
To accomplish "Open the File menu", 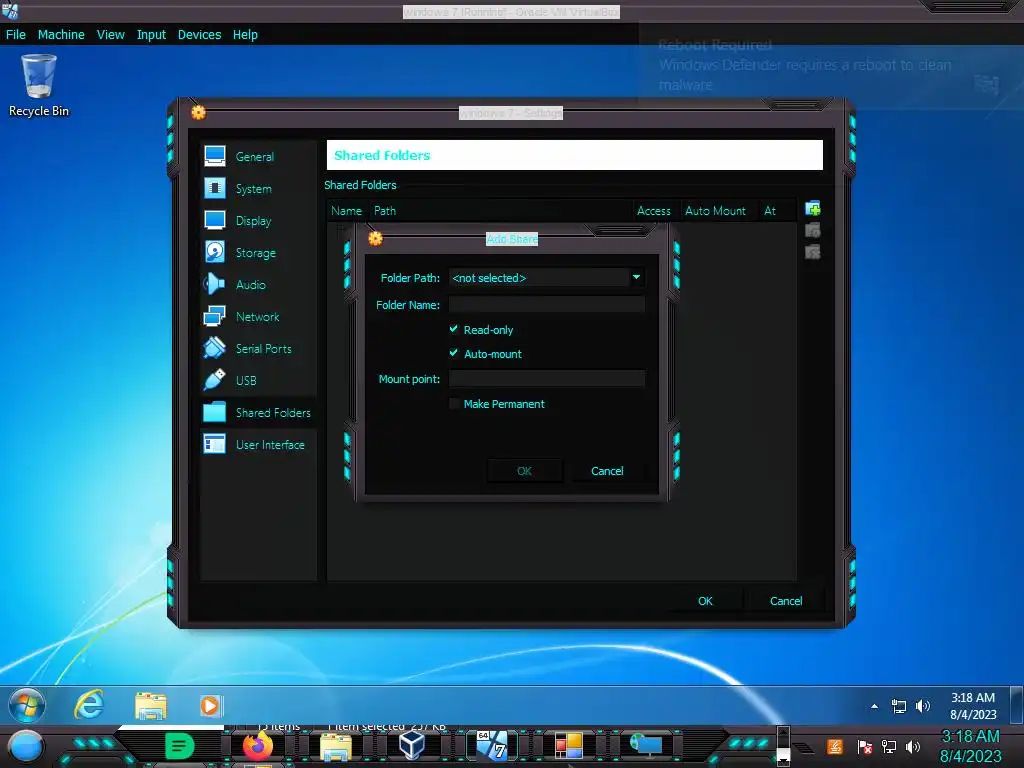I will click(16, 35).
